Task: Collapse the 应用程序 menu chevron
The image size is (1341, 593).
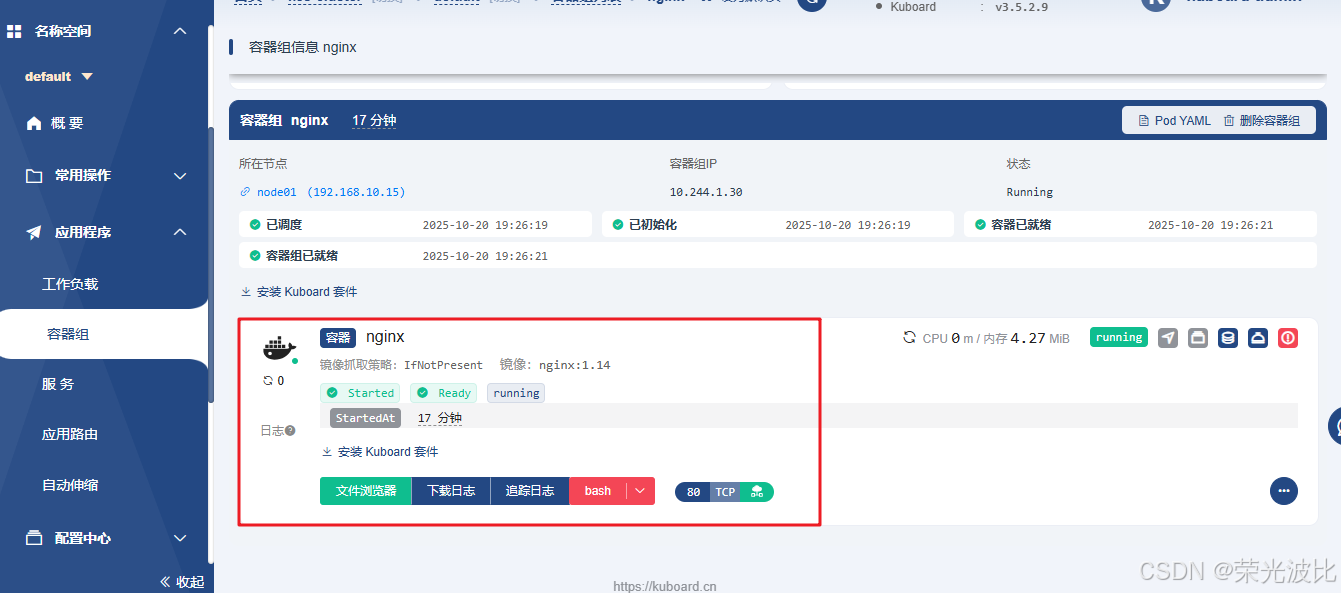Action: pyautogui.click(x=180, y=232)
